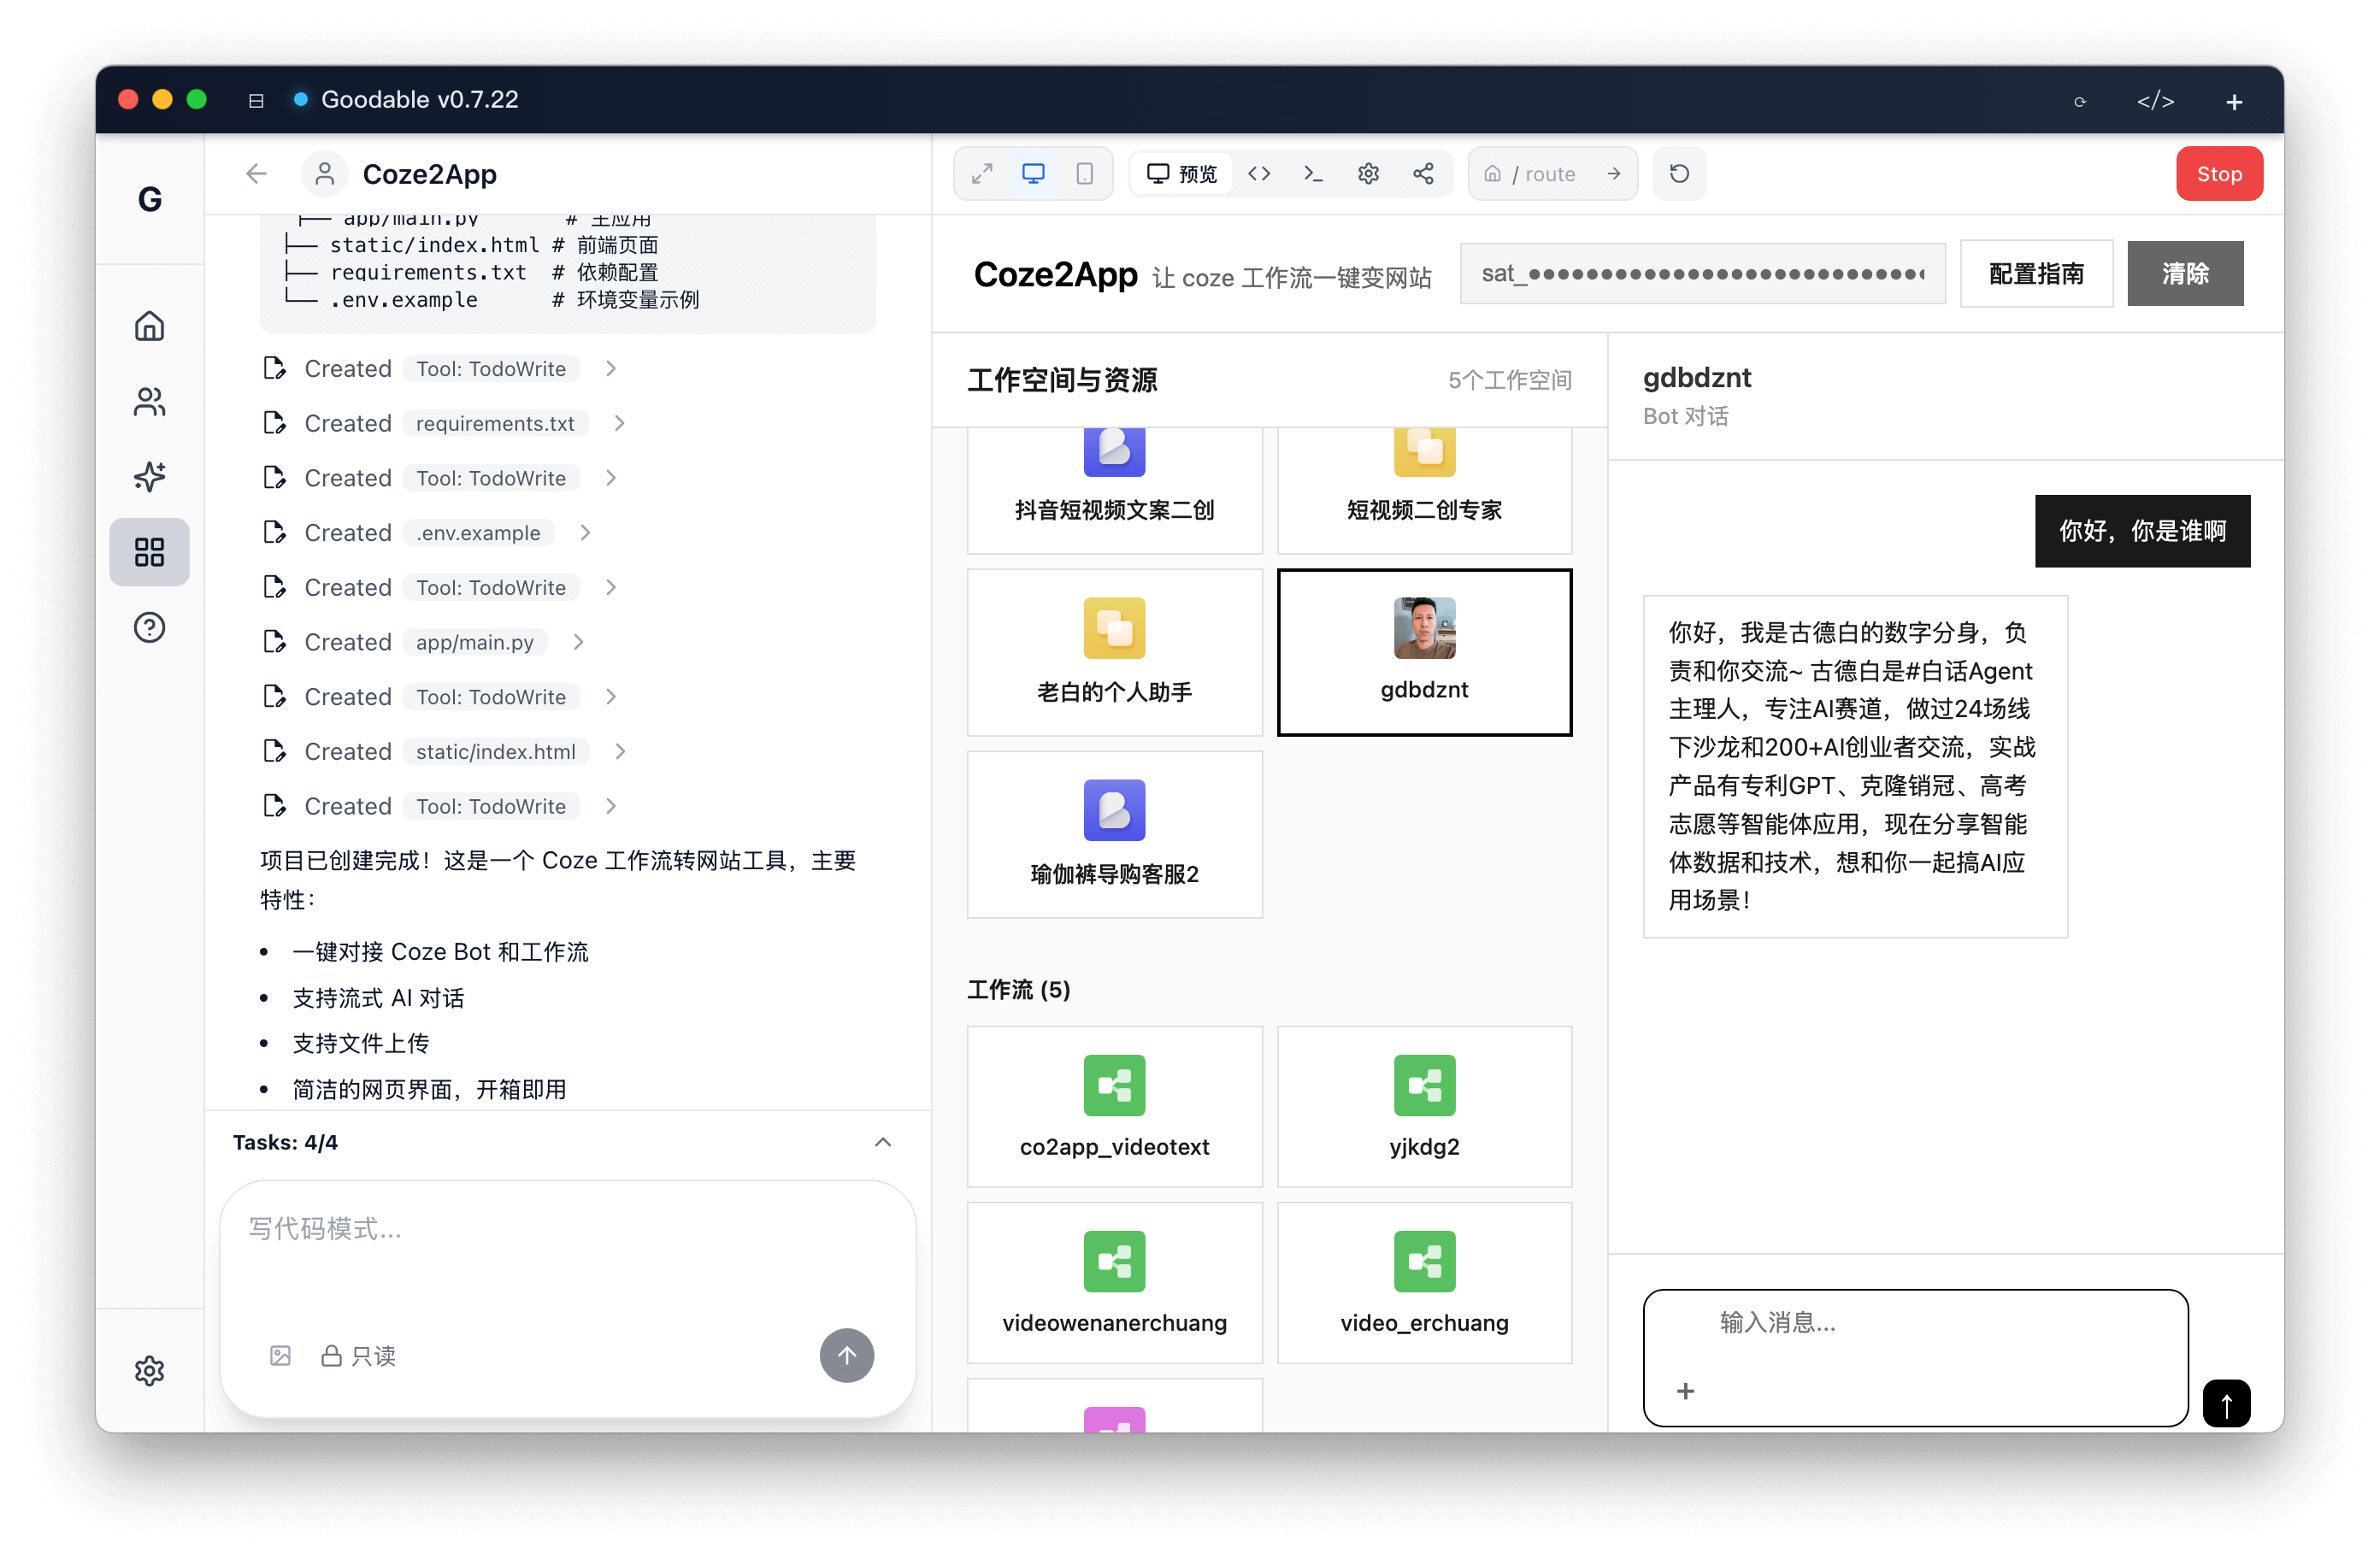The image size is (2380, 1559).
Task: Expand the Created requirements.txt entry
Action: point(620,423)
